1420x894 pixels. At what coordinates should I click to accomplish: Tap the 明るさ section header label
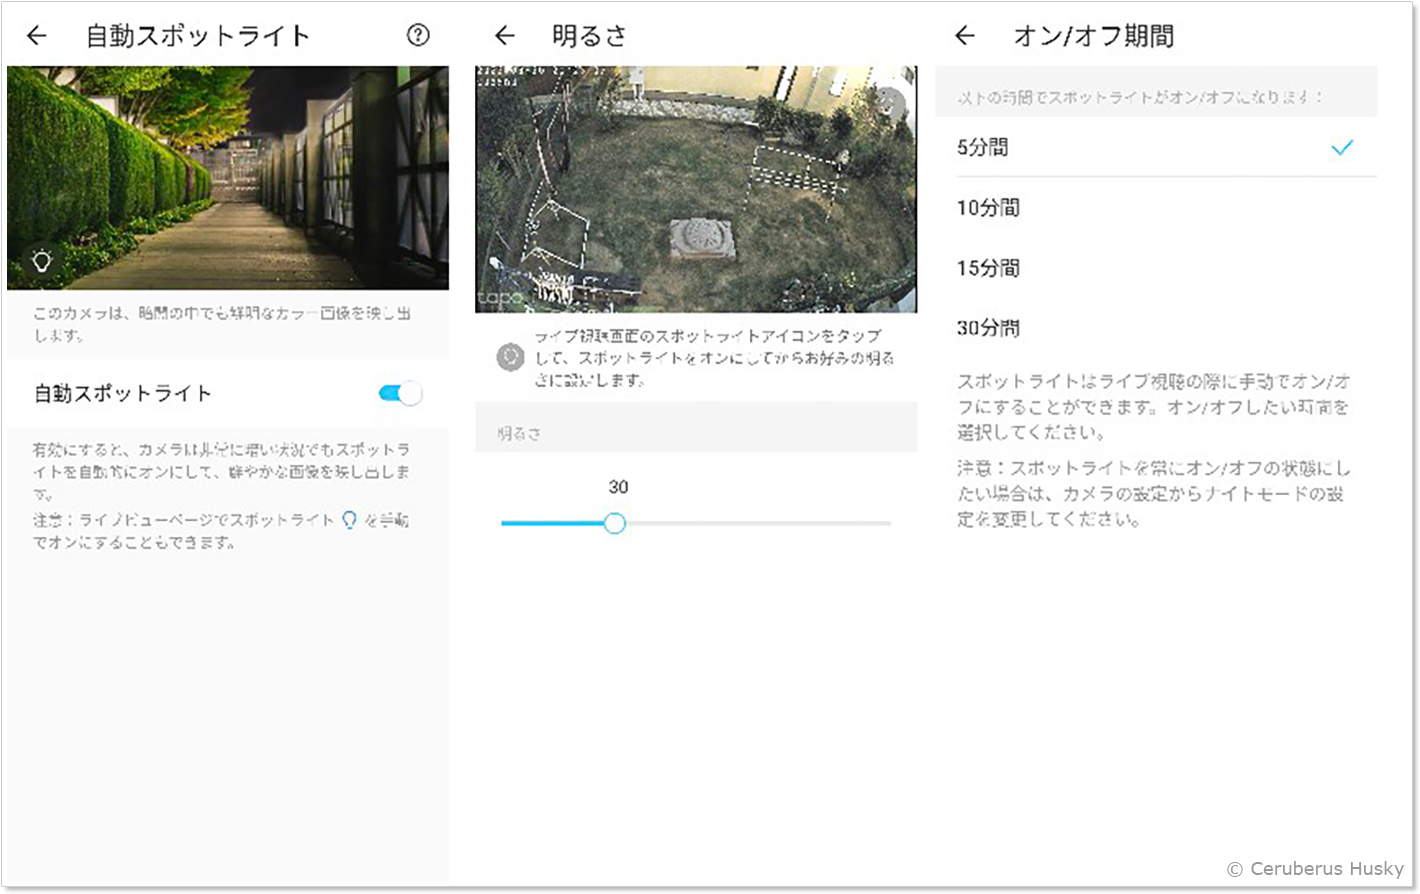(519, 434)
